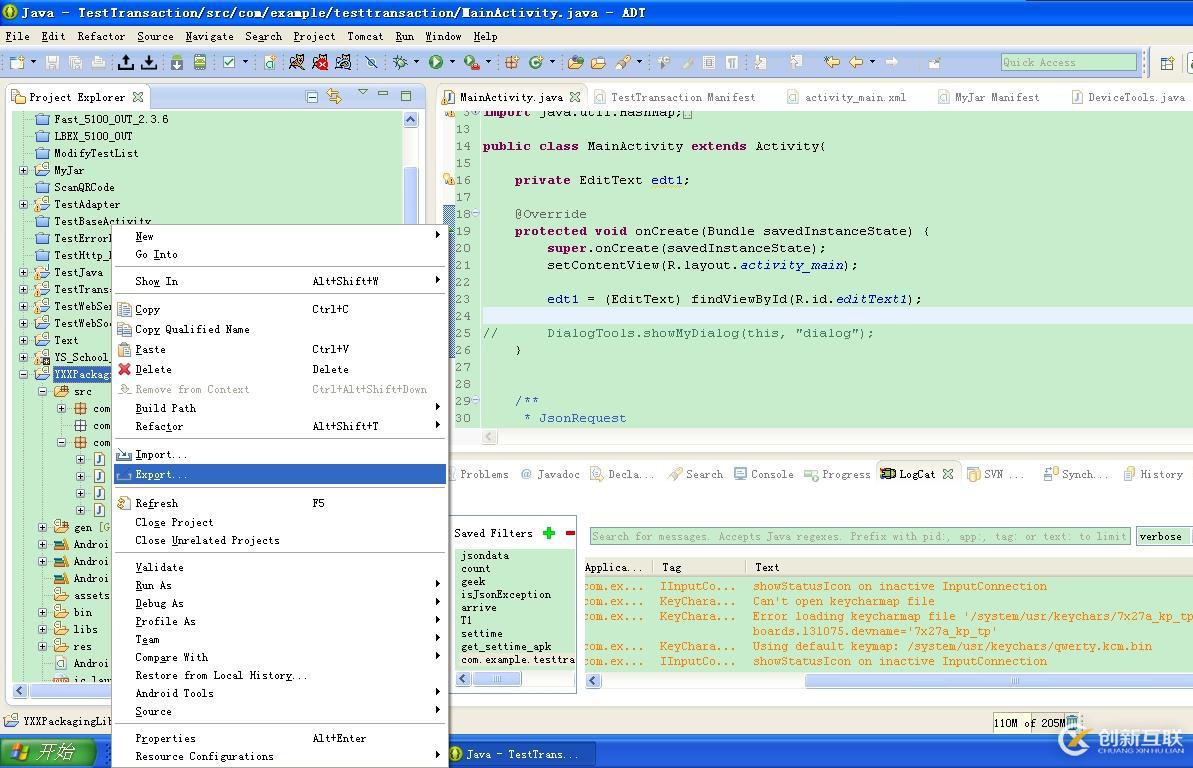Click the LogCat search messages field
The height and width of the screenshot is (768, 1193).
[858, 537]
